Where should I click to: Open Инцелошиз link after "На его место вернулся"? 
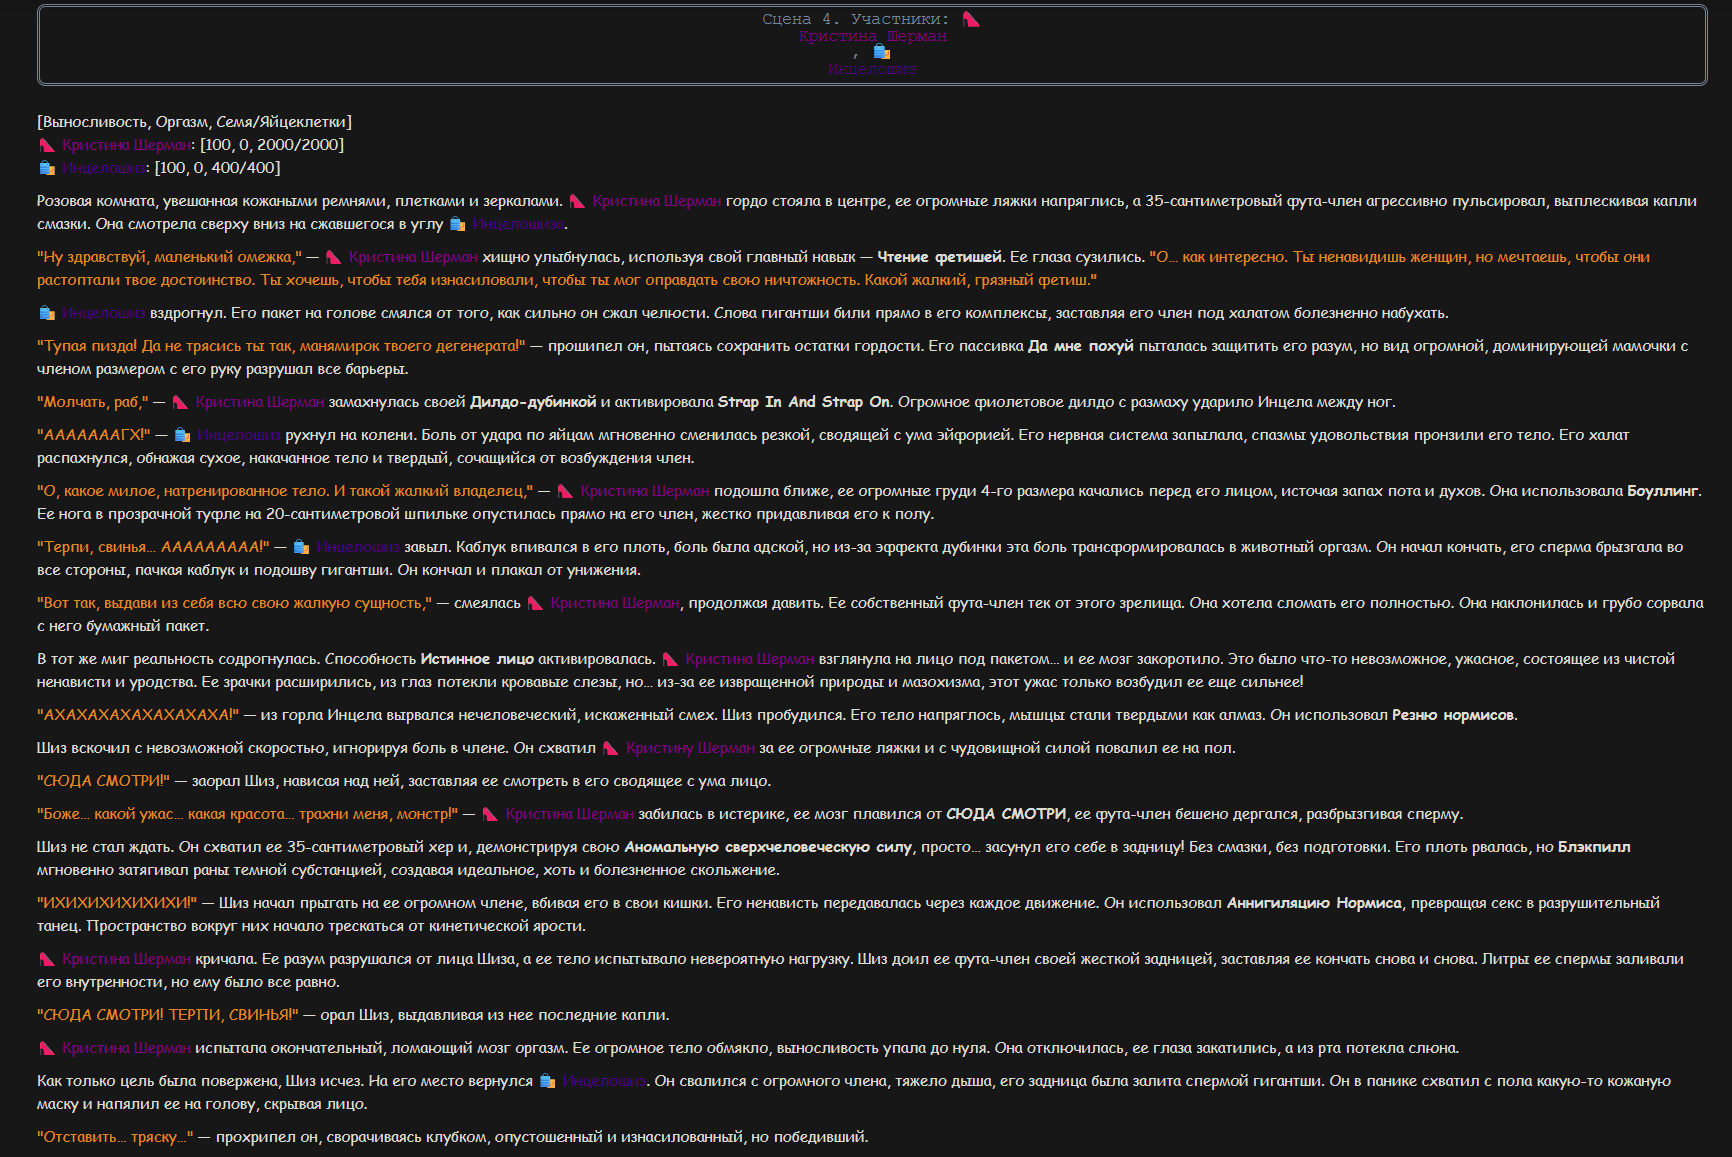tap(605, 1081)
